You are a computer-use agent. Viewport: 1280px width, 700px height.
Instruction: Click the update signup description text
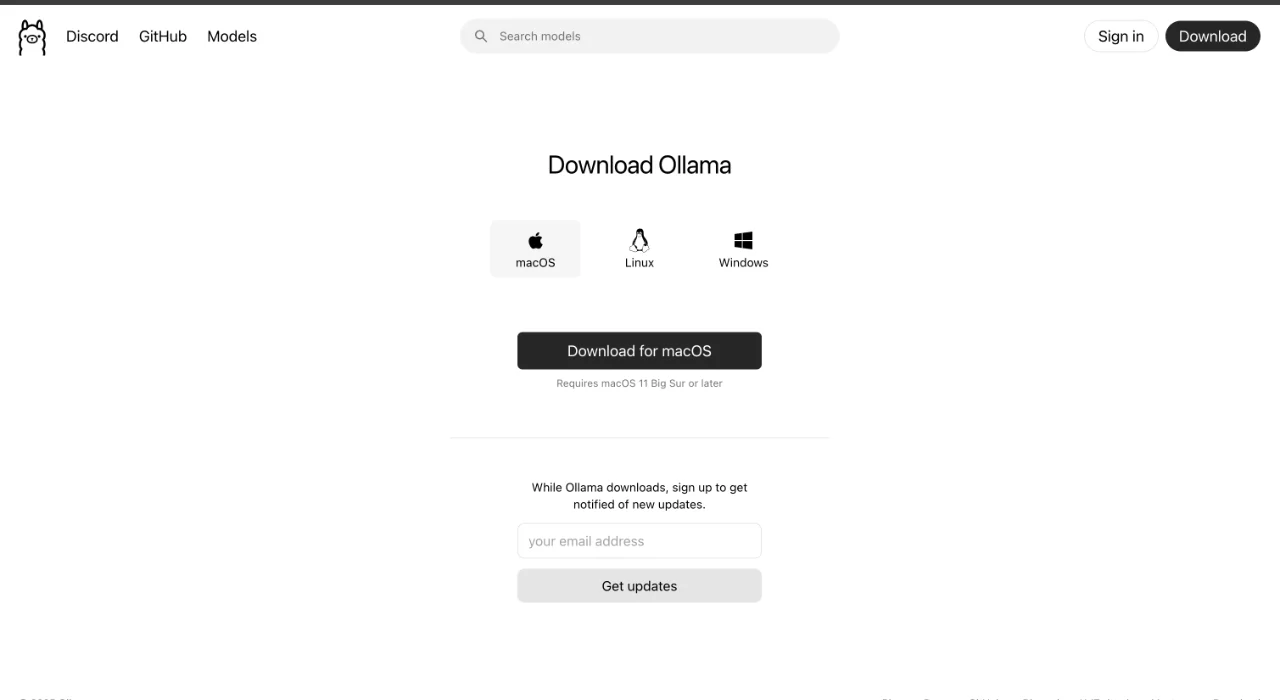pyautogui.click(x=639, y=496)
